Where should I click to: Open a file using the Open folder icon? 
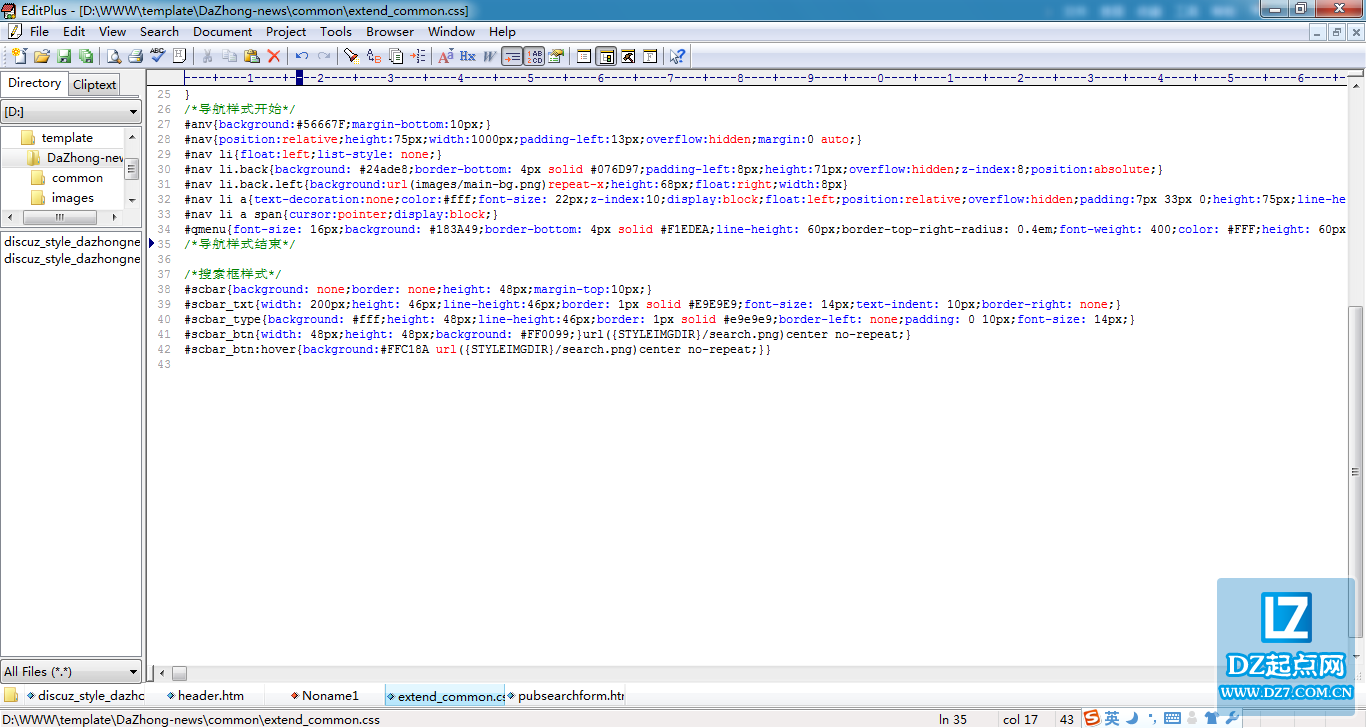coord(42,56)
